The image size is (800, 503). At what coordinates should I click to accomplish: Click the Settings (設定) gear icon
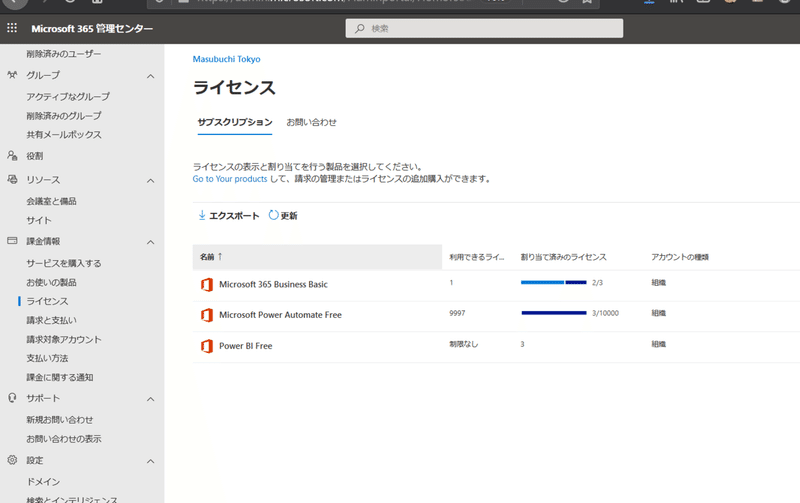(12, 460)
